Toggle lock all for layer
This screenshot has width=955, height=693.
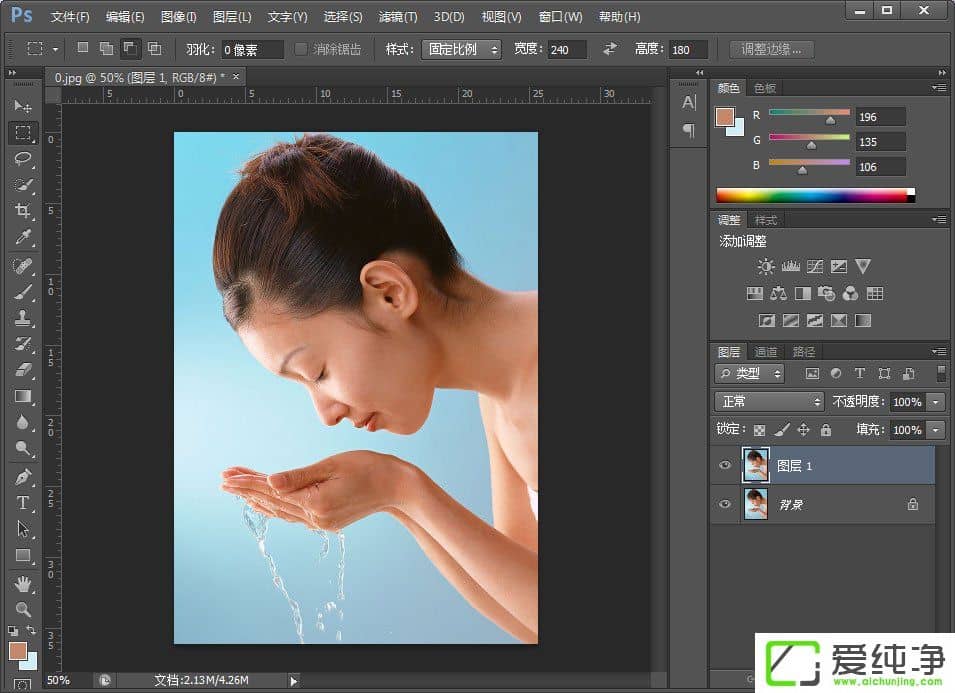tap(826, 430)
